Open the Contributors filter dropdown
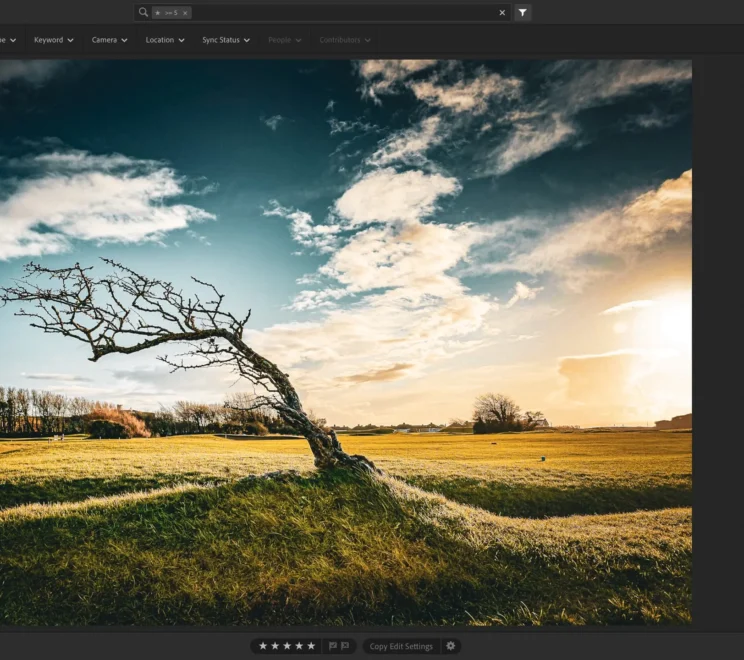Viewport: 744px width, 660px height. (345, 40)
